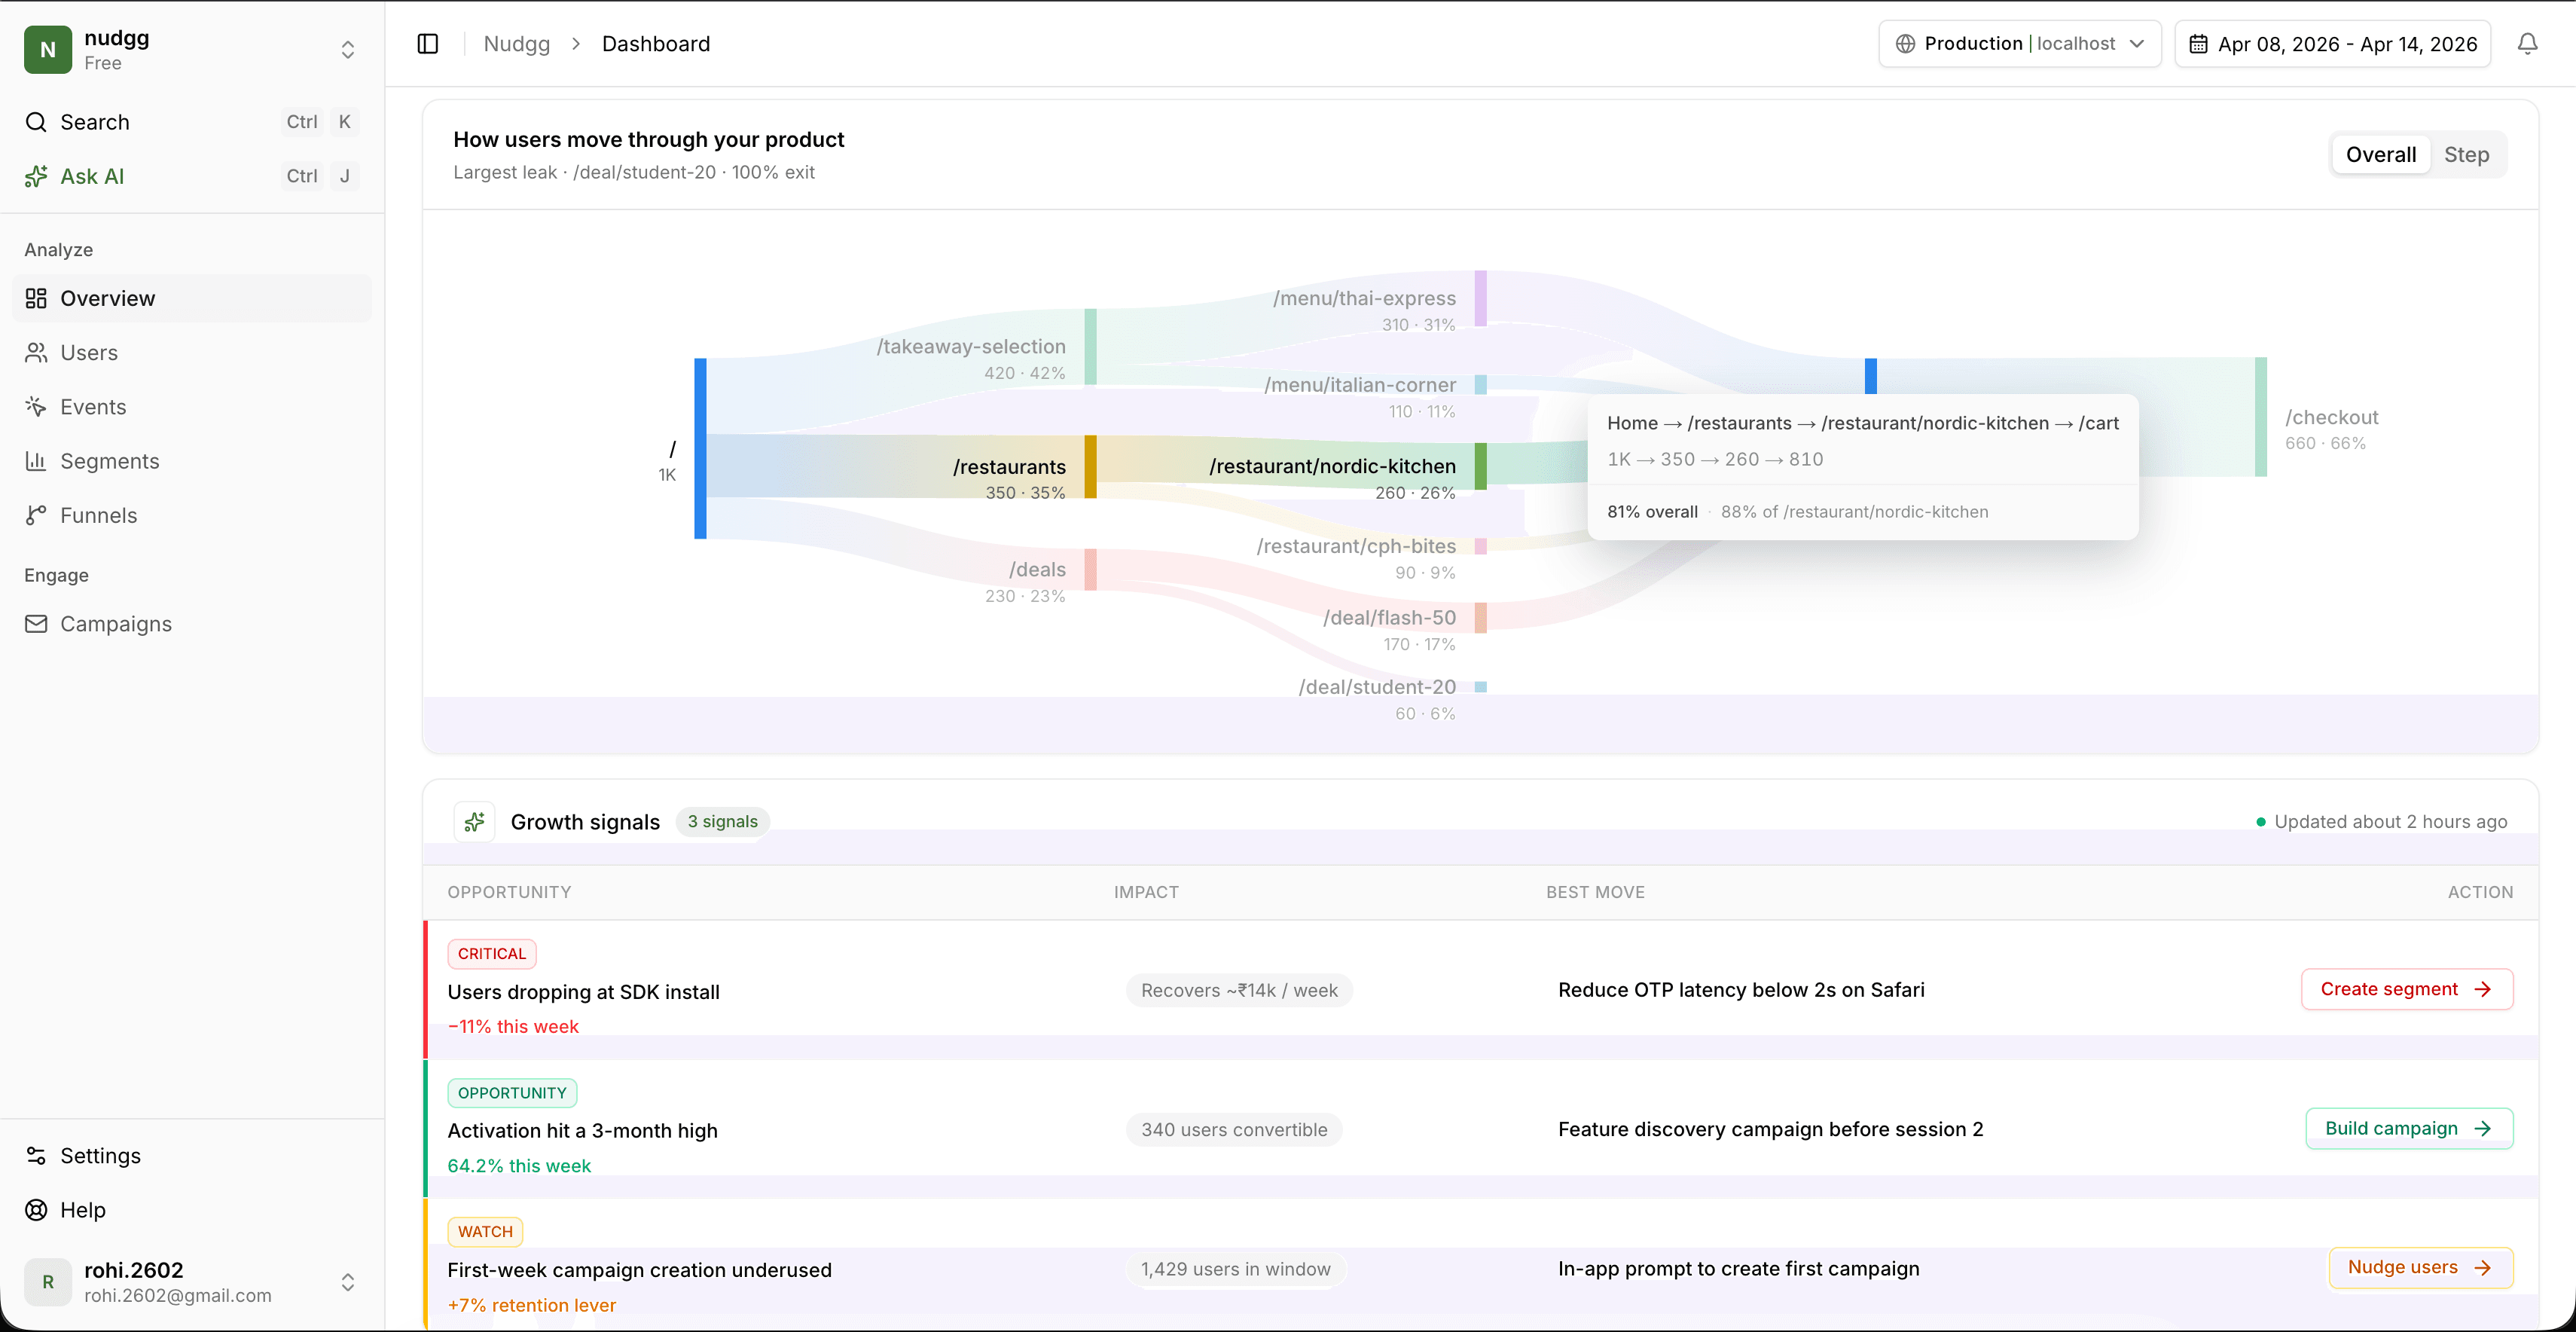Switch flow chart to Overall view
This screenshot has height=1332, width=2576.
[x=2381, y=155]
